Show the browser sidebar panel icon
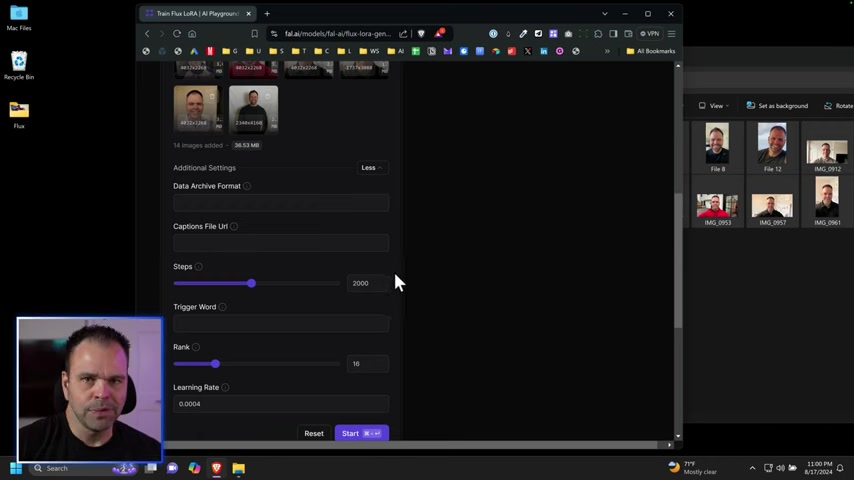Image resolution: width=854 pixels, height=480 pixels. [x=613, y=34]
